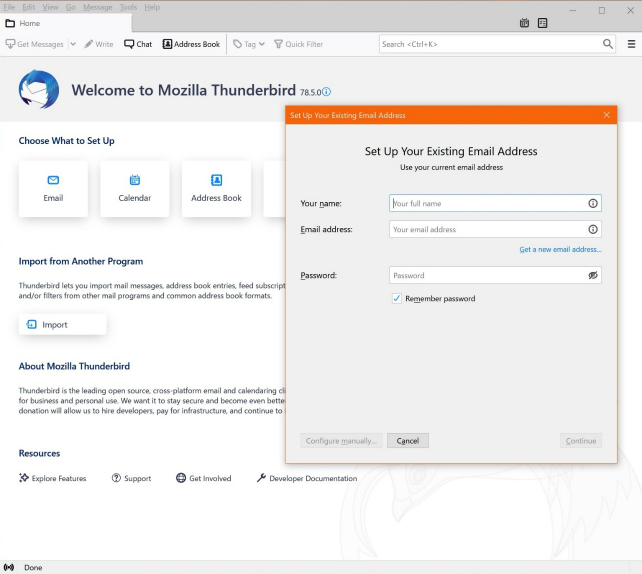Open the View menu
Screen dimensions: 642x574
pos(50,7)
